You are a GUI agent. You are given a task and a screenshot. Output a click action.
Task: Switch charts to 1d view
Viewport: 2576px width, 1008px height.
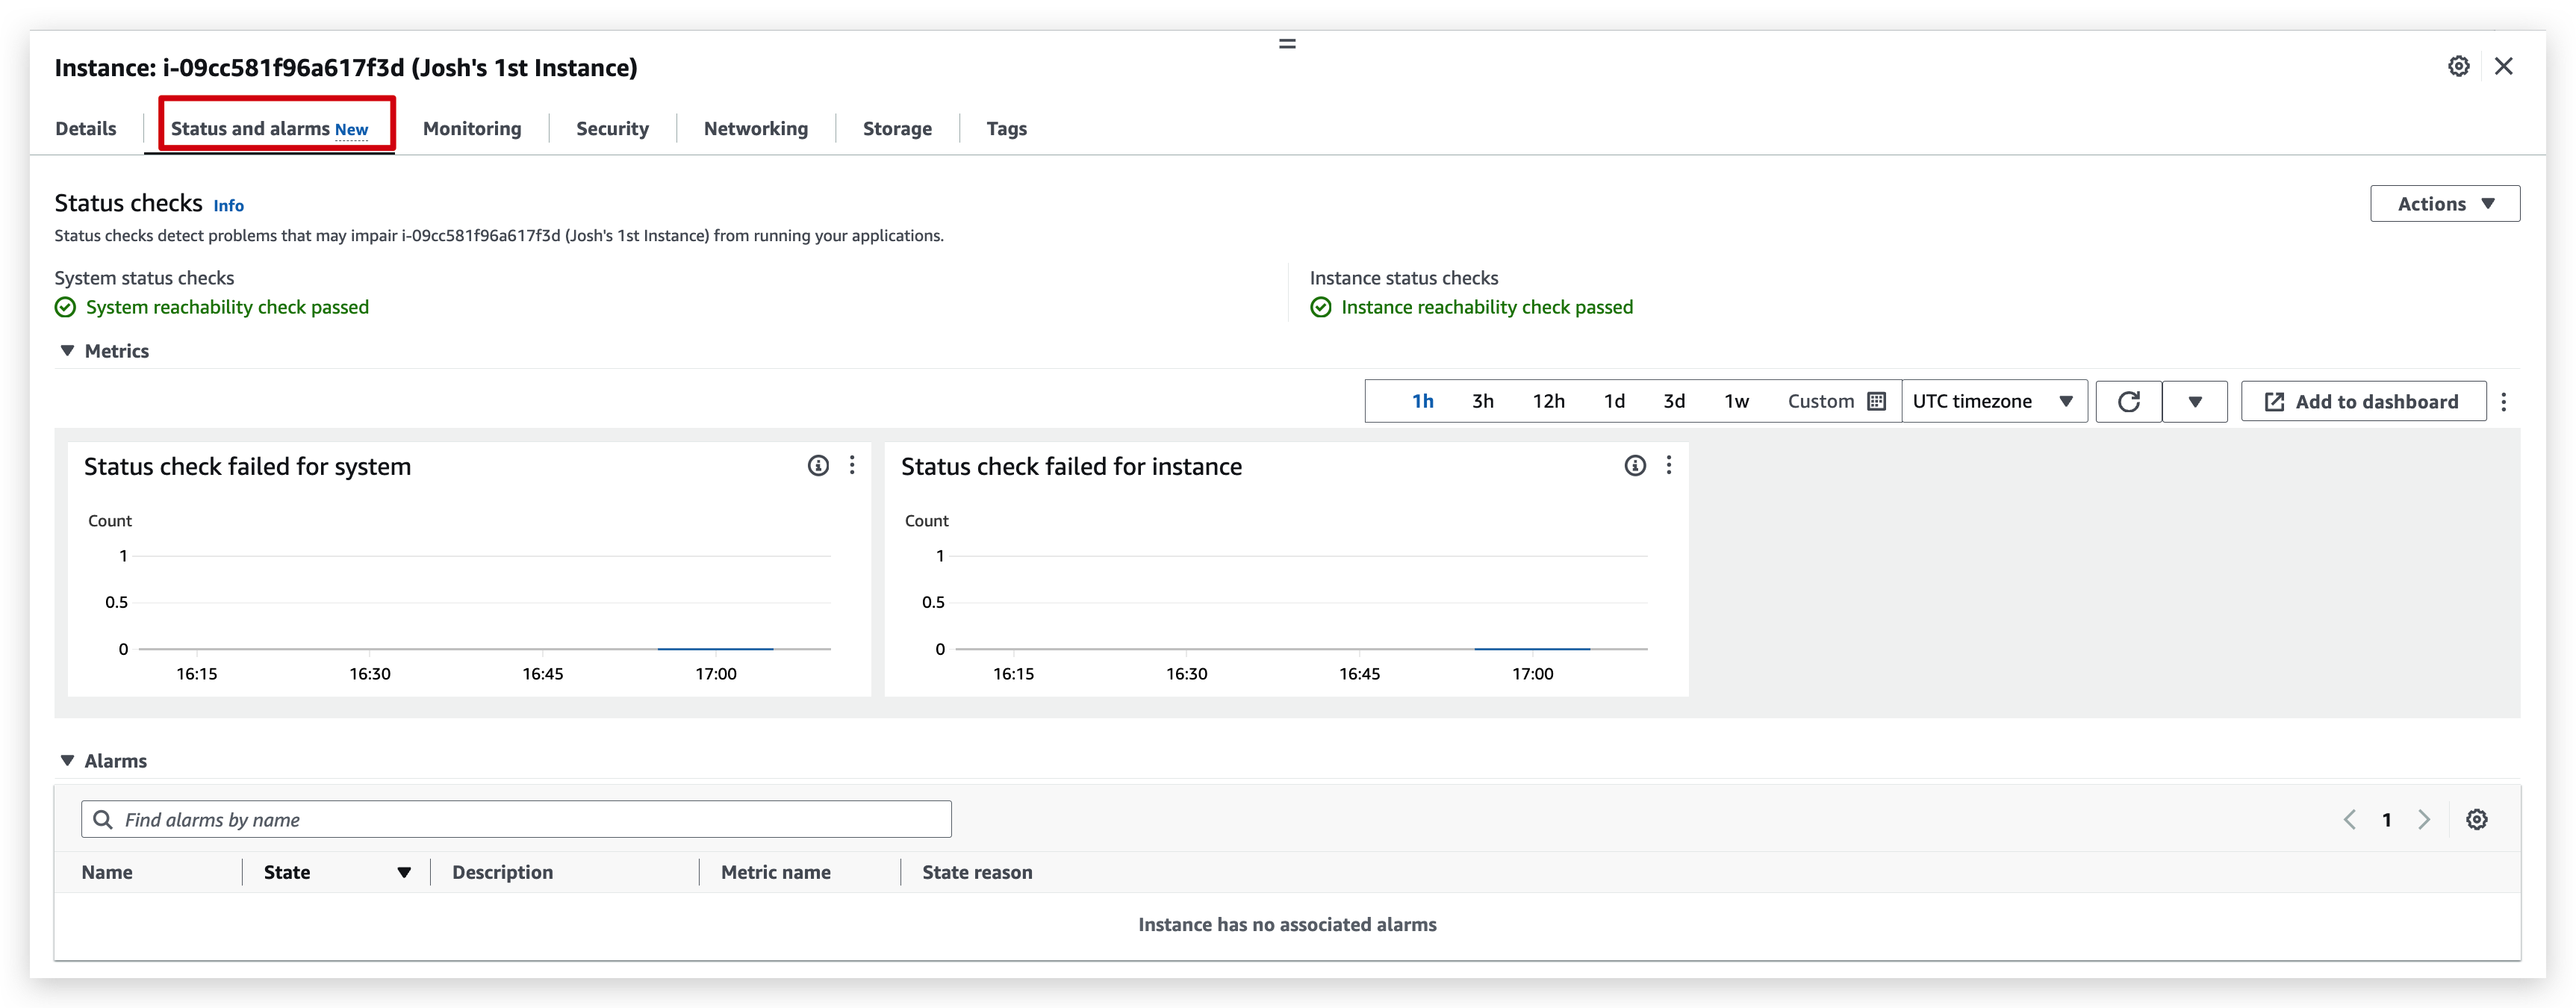(x=1614, y=400)
